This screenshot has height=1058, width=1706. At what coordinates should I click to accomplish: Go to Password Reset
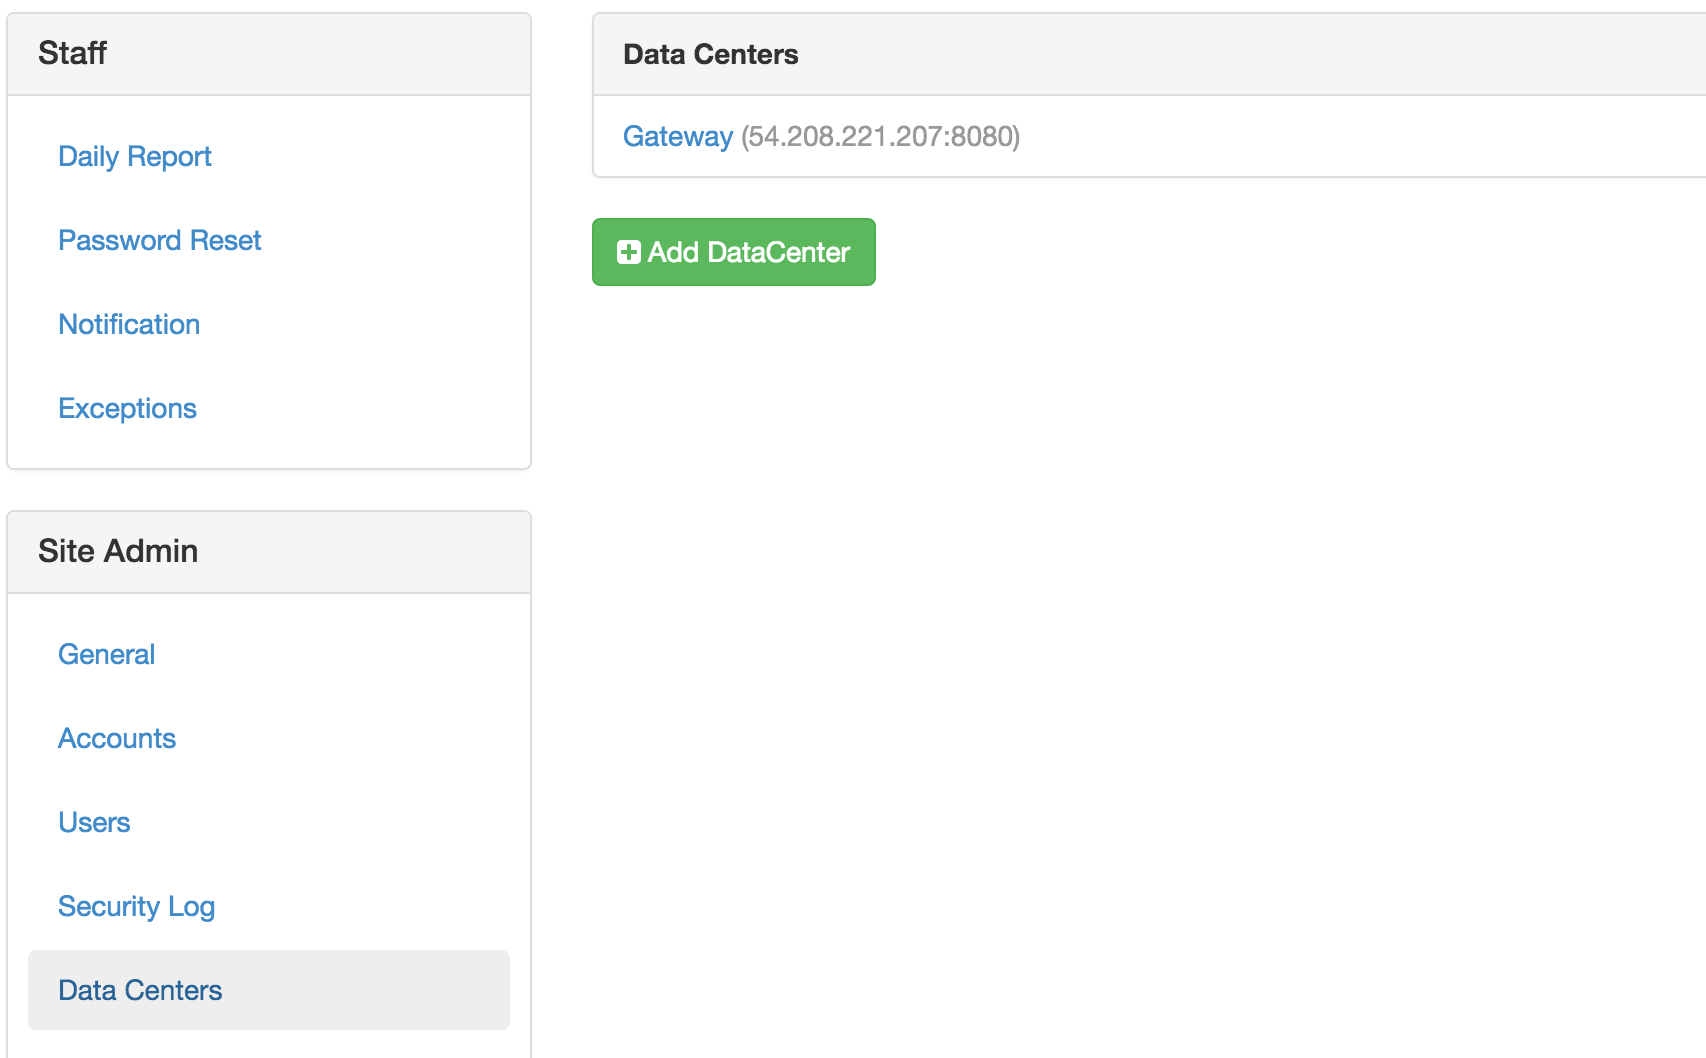tap(160, 240)
